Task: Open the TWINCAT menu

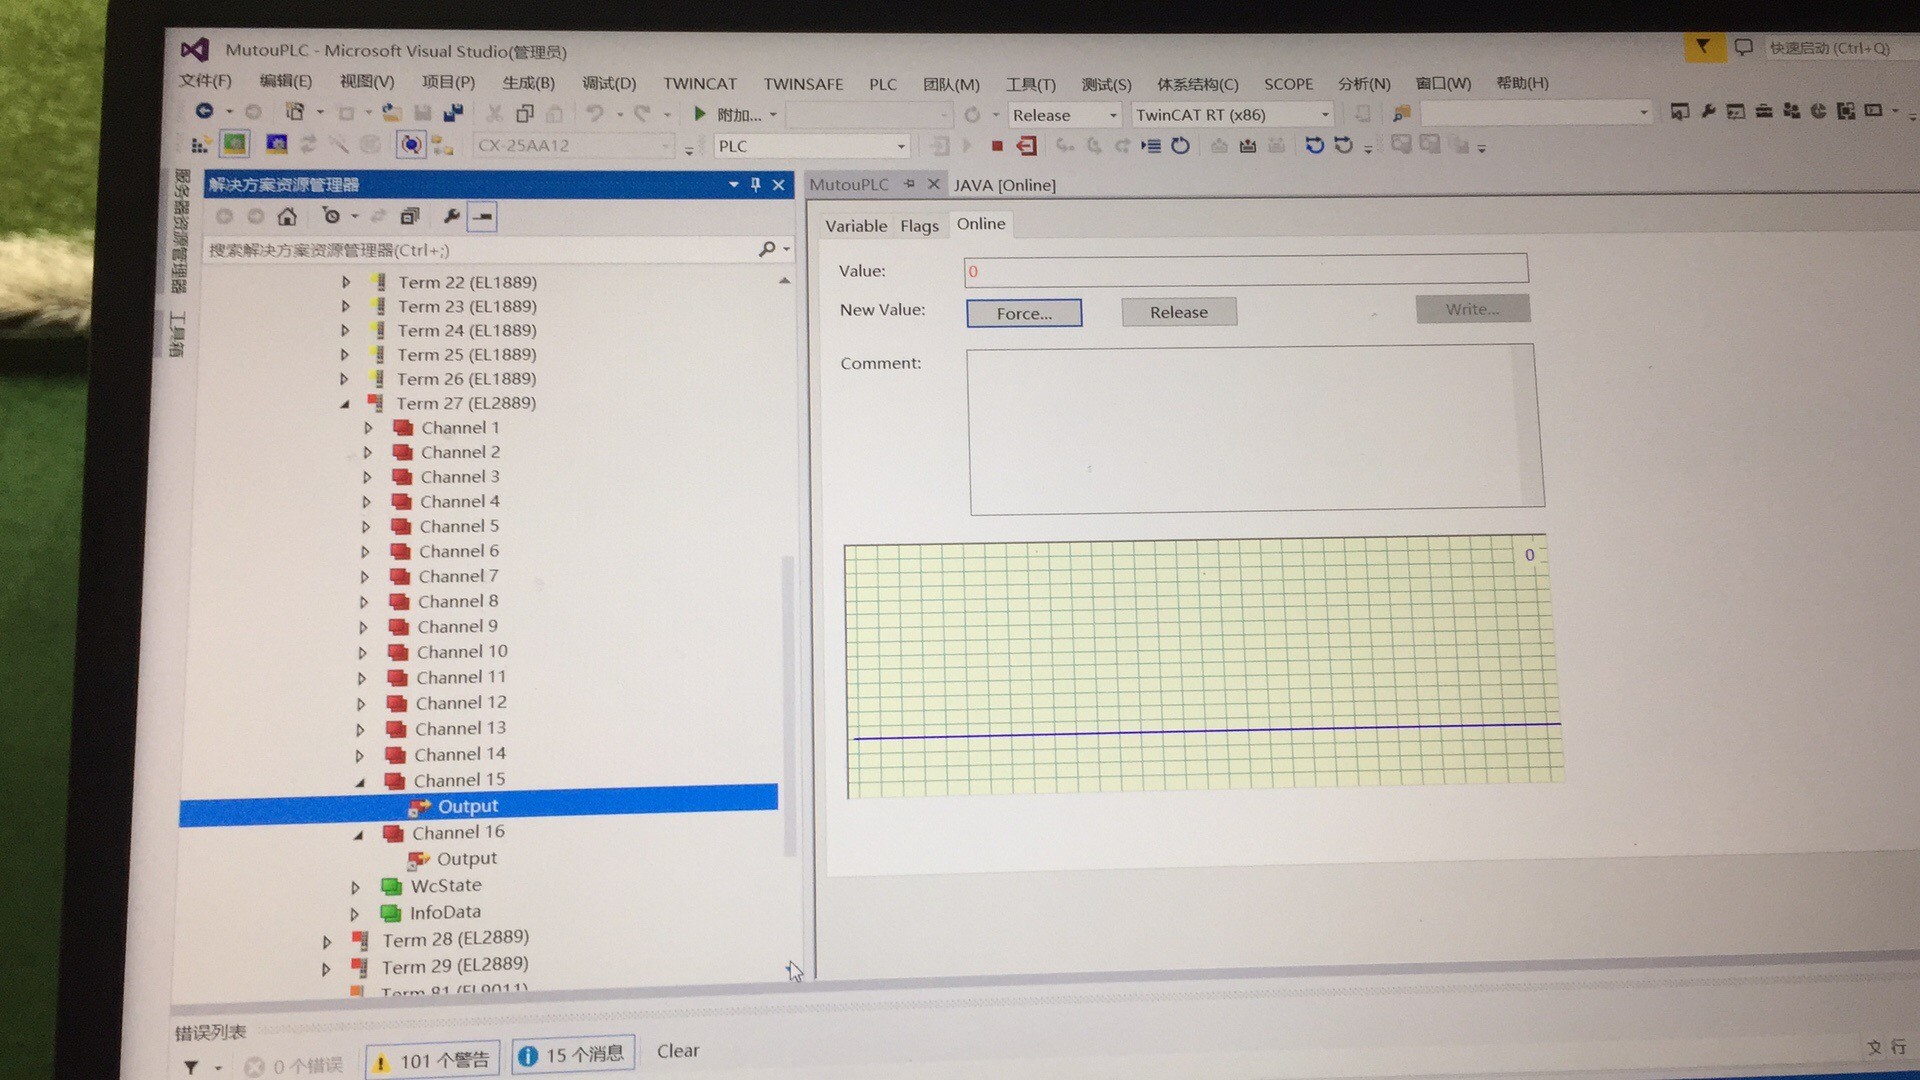Action: tap(700, 84)
